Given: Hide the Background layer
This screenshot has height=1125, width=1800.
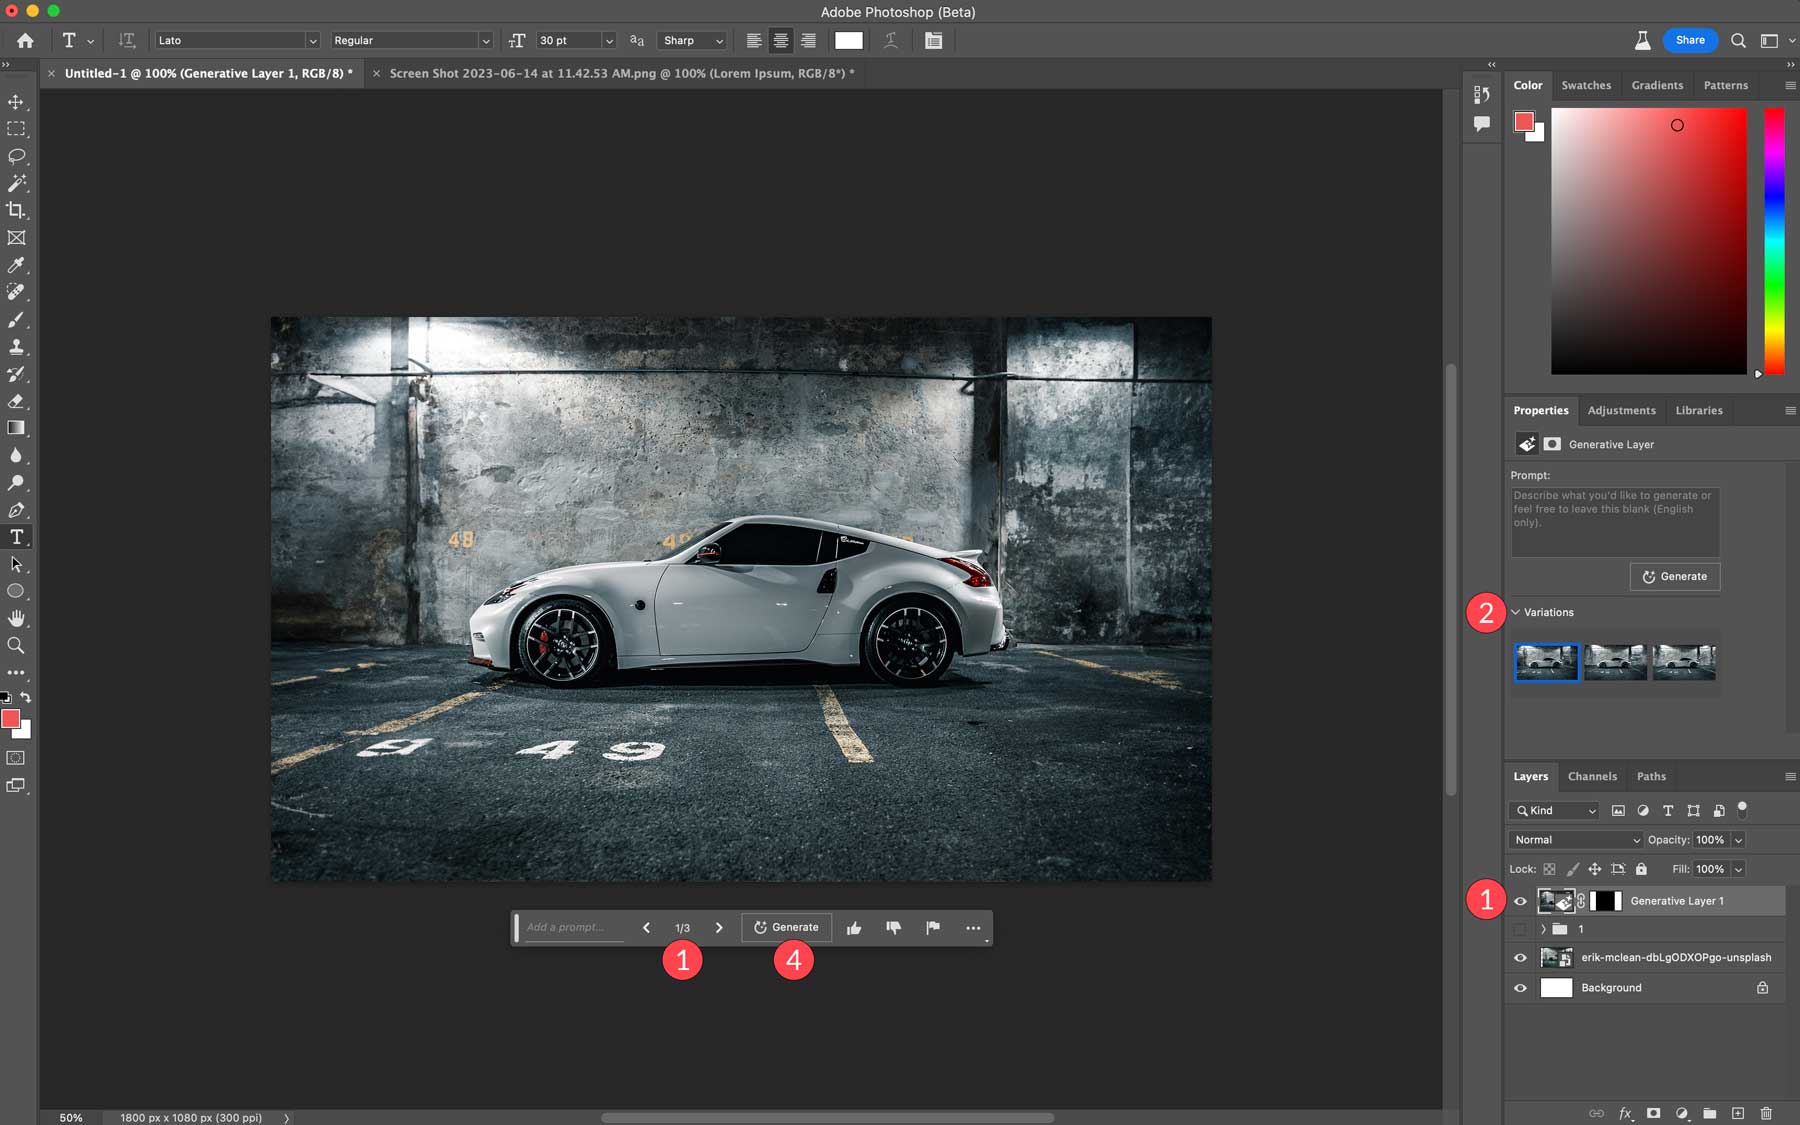Looking at the screenshot, I should pyautogui.click(x=1520, y=988).
